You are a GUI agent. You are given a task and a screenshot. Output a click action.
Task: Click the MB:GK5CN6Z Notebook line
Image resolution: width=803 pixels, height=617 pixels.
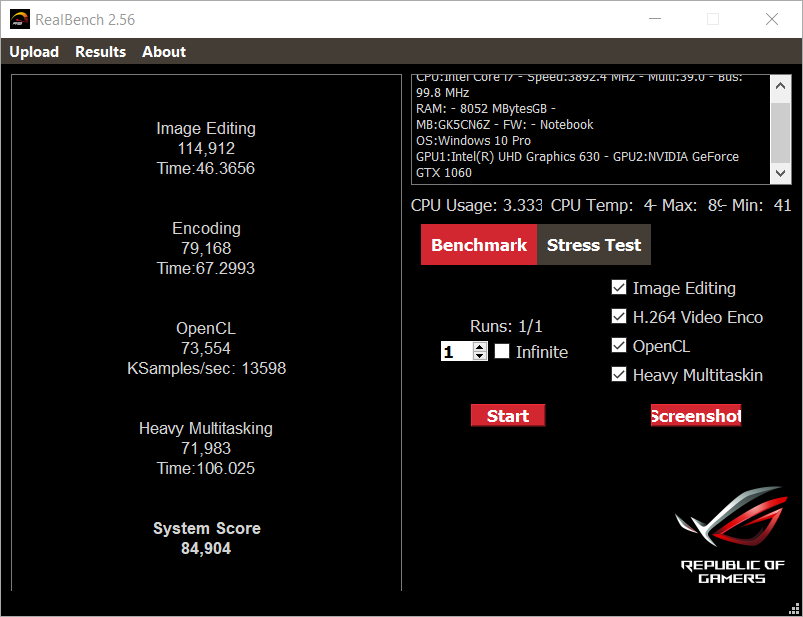click(504, 124)
